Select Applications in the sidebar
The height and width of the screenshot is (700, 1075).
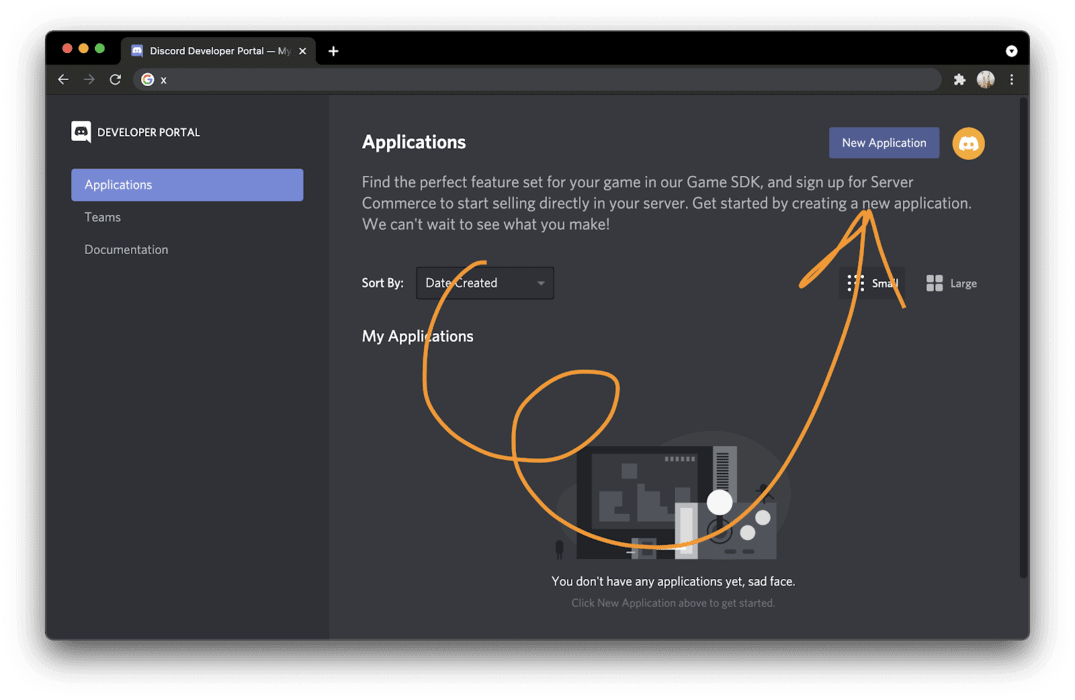[x=187, y=184]
